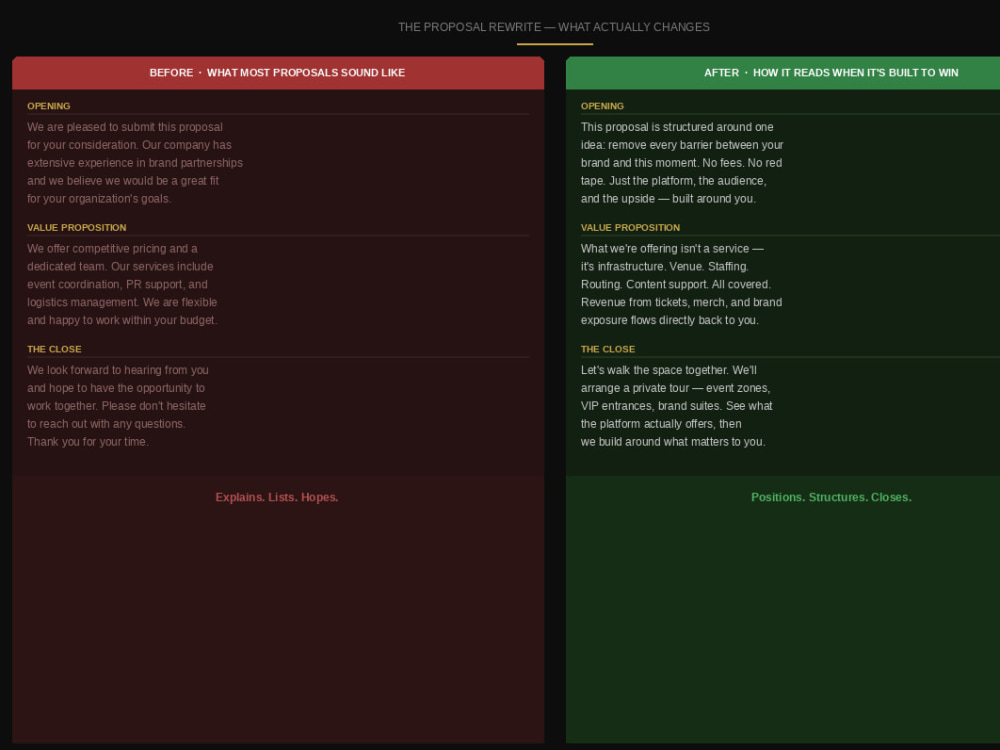Click the line 'Let's walk the space together. We'll'
Viewport: 1000px width, 750px height.
(668, 370)
